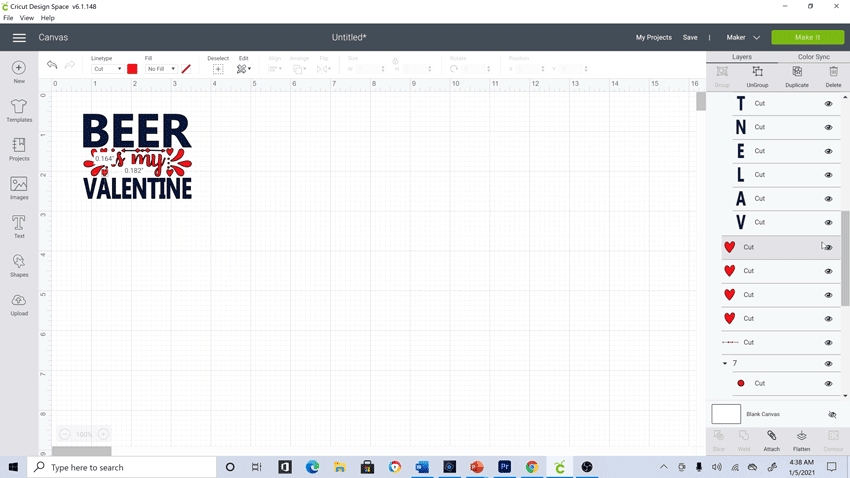Click the Make It button

[808, 37]
